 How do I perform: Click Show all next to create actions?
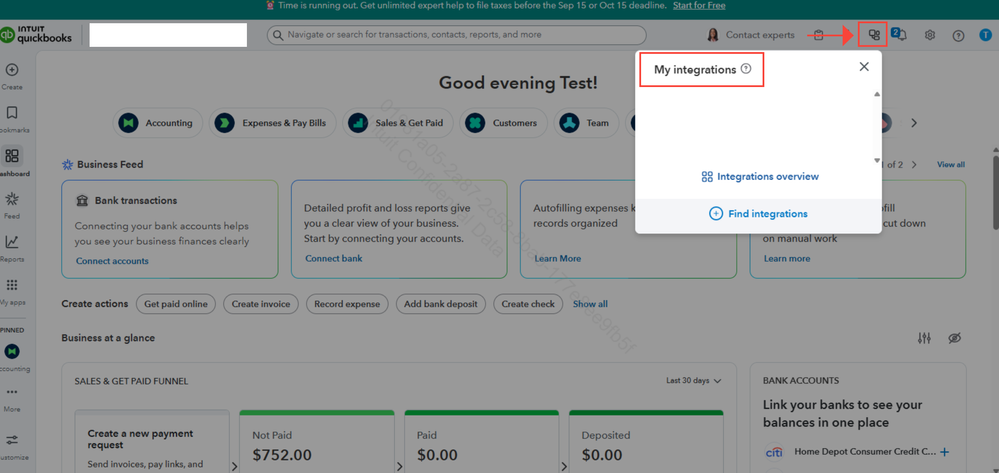point(590,304)
